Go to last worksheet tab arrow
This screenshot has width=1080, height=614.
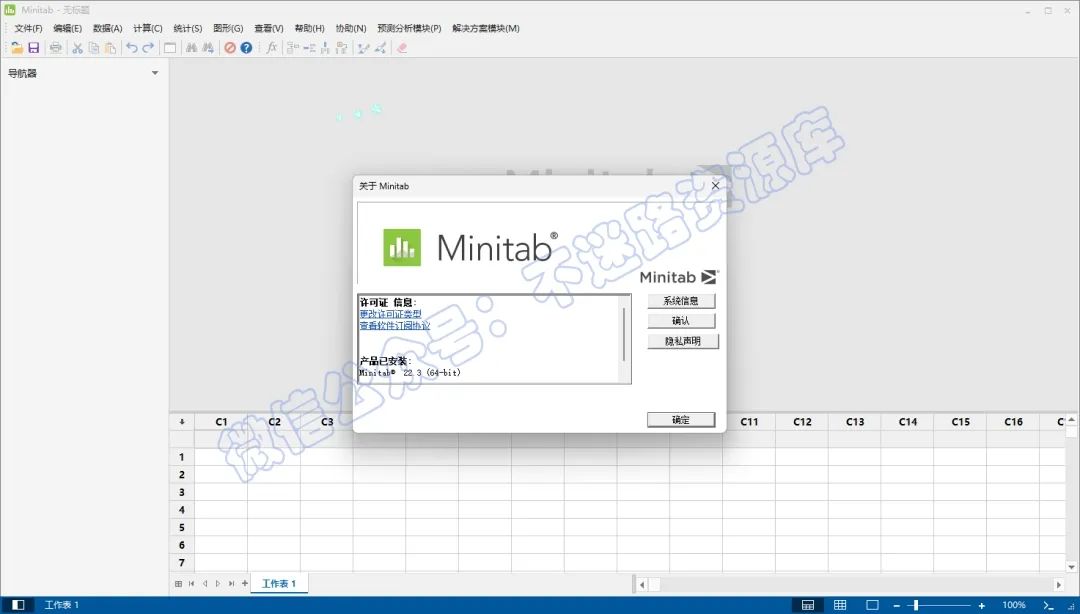click(231, 584)
